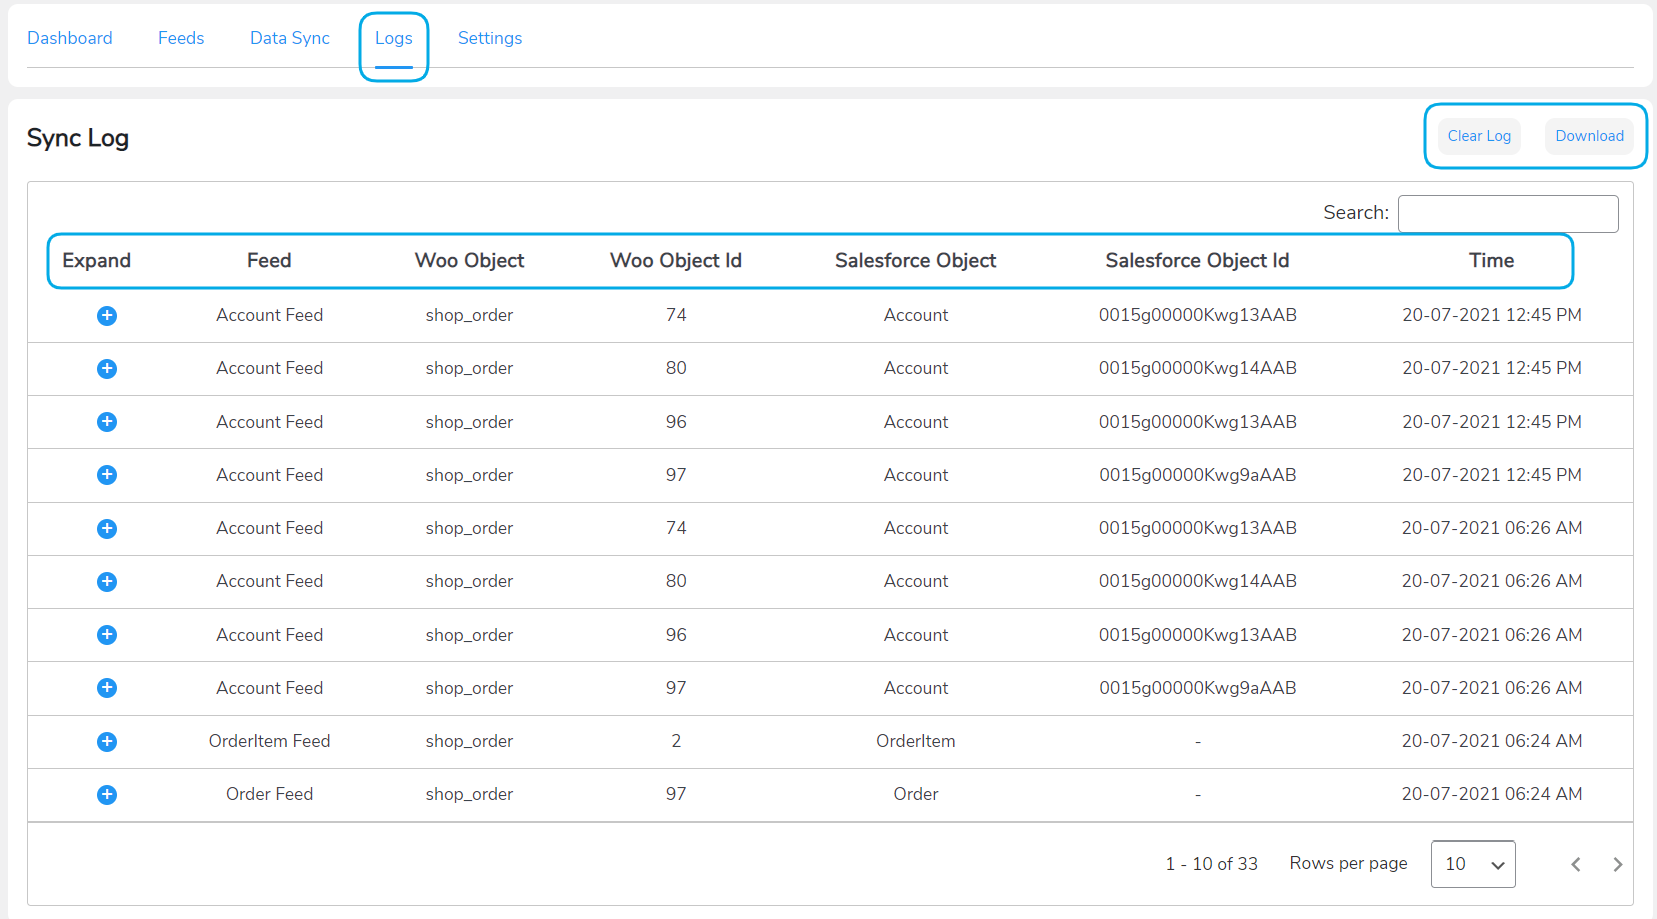Expand the Woo Object Id 80 row at 06:26 AM
Viewport: 1657px width, 919px height.
(x=107, y=582)
